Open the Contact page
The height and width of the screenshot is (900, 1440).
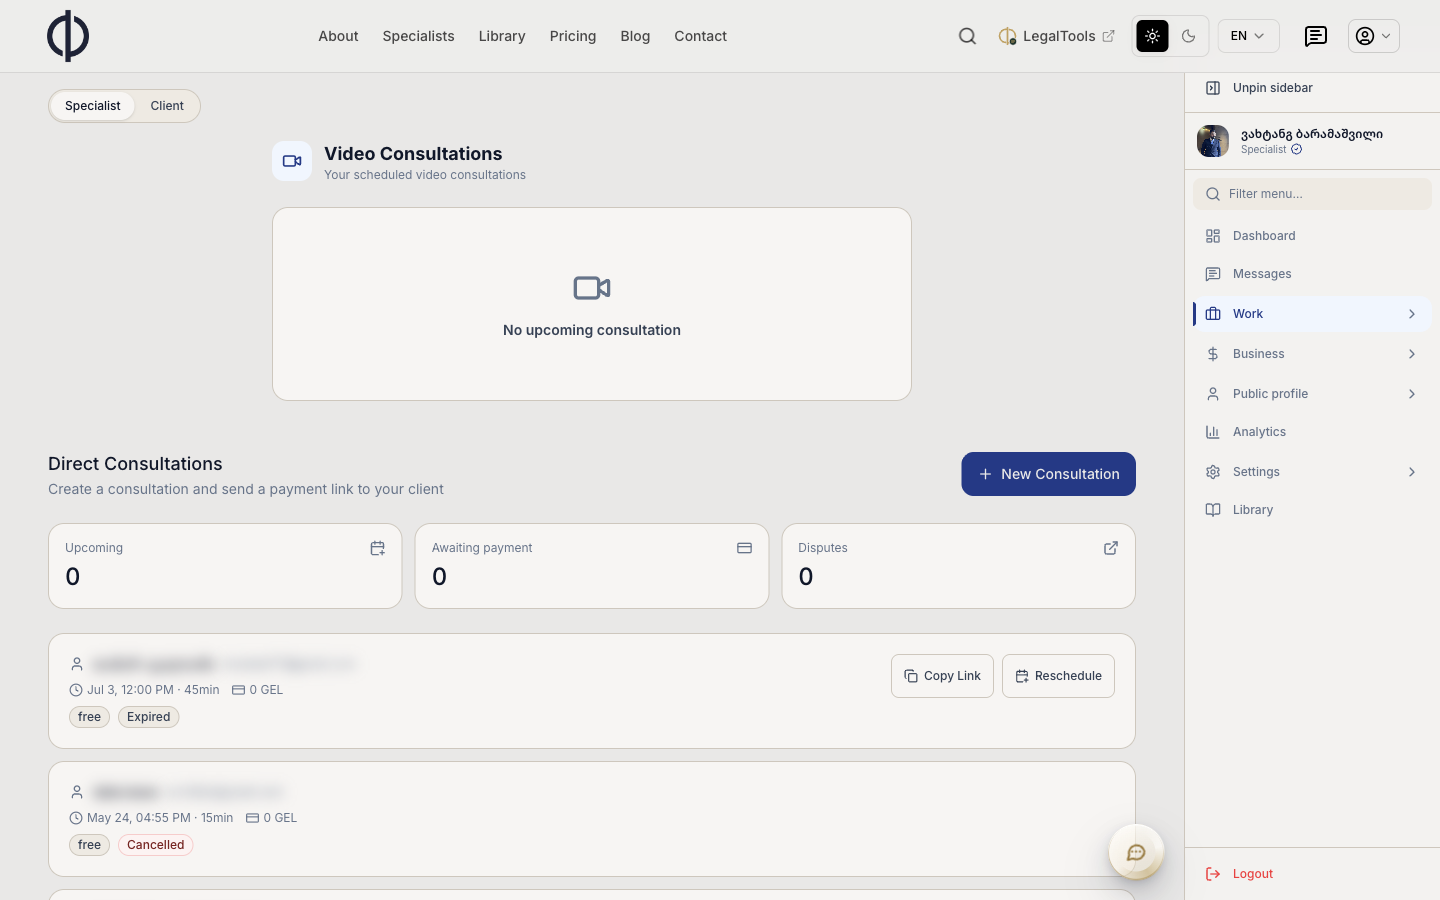[700, 36]
